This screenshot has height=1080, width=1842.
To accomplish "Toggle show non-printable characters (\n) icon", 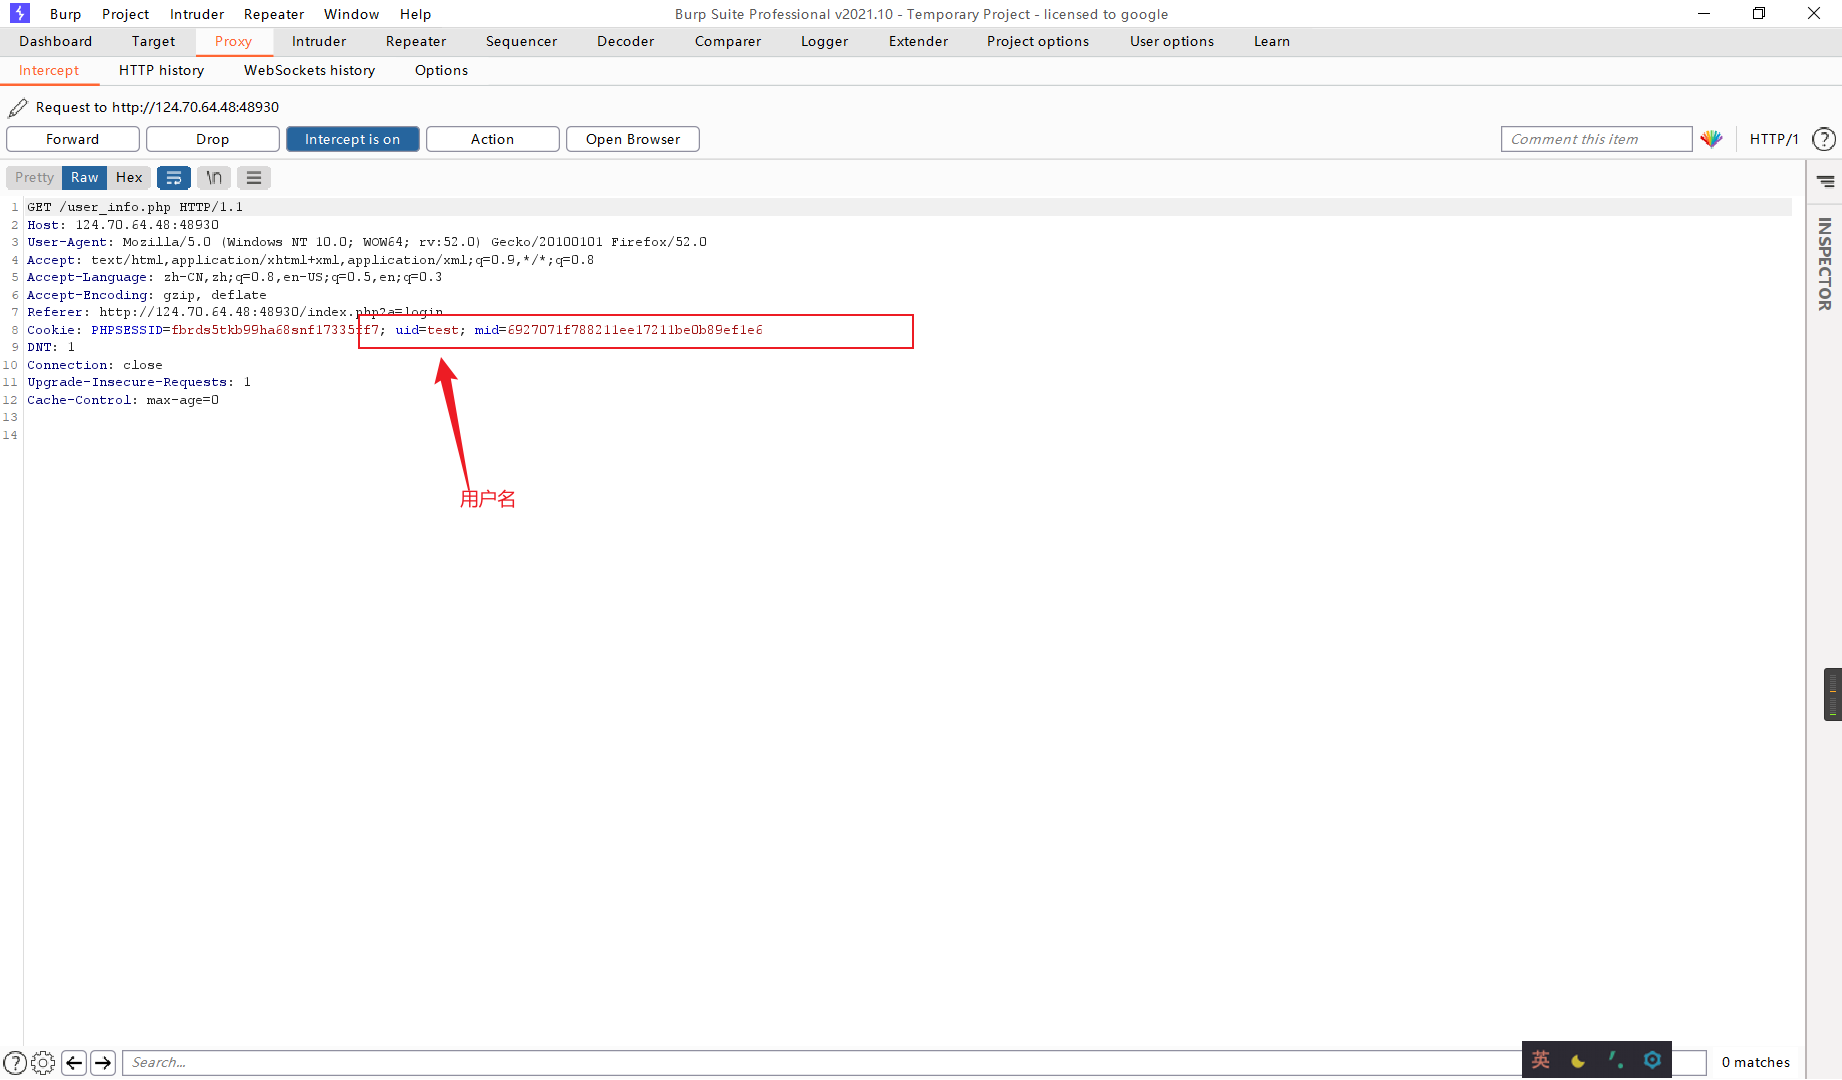I will (214, 178).
